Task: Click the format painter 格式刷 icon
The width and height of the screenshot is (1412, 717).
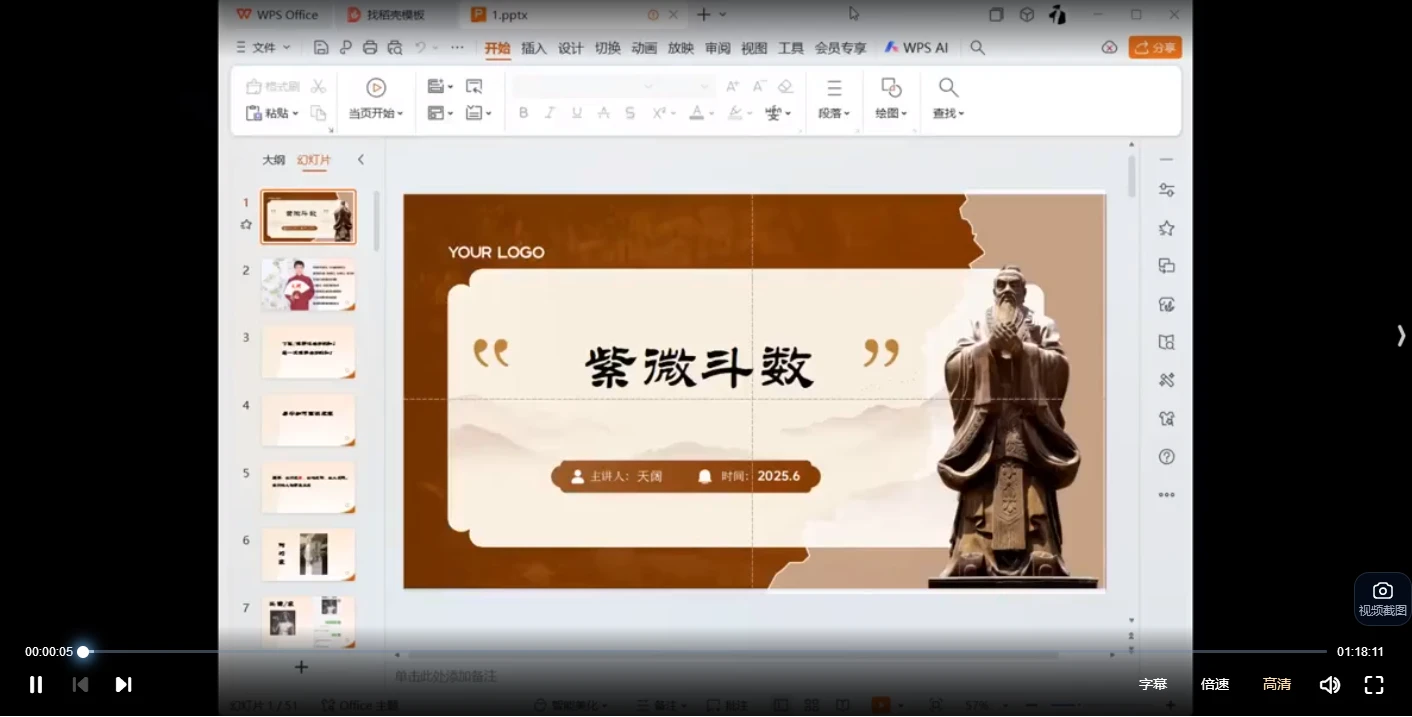Action: [x=273, y=87]
